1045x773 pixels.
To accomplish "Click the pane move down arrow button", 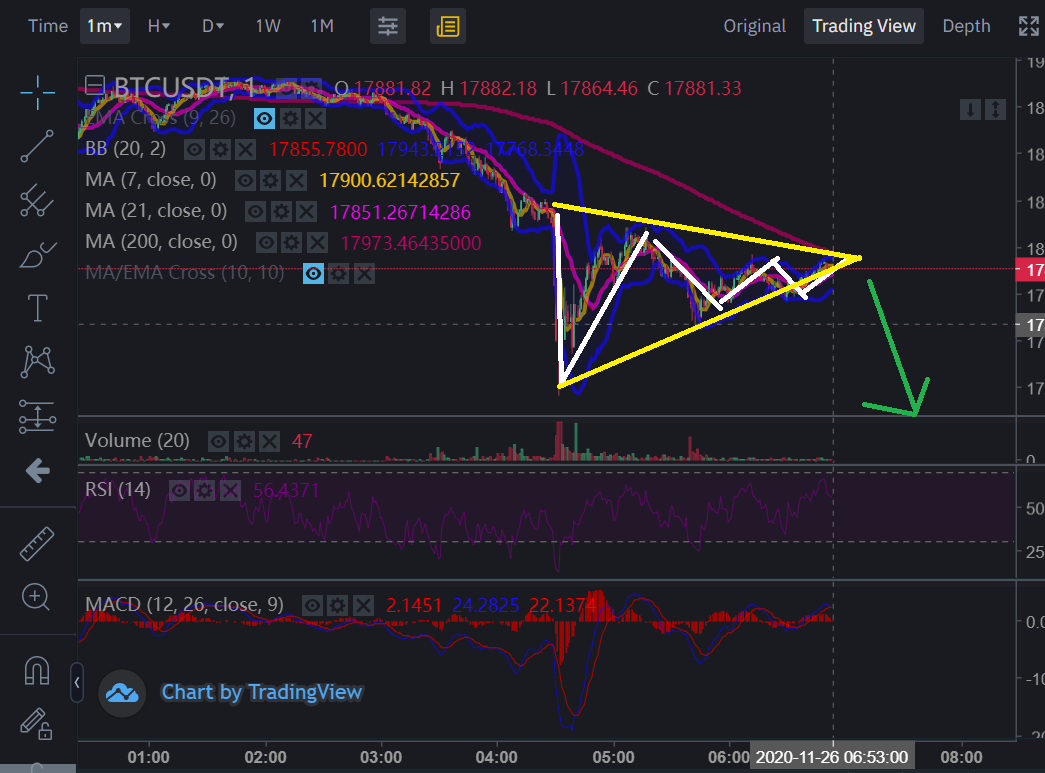I will click(x=970, y=109).
